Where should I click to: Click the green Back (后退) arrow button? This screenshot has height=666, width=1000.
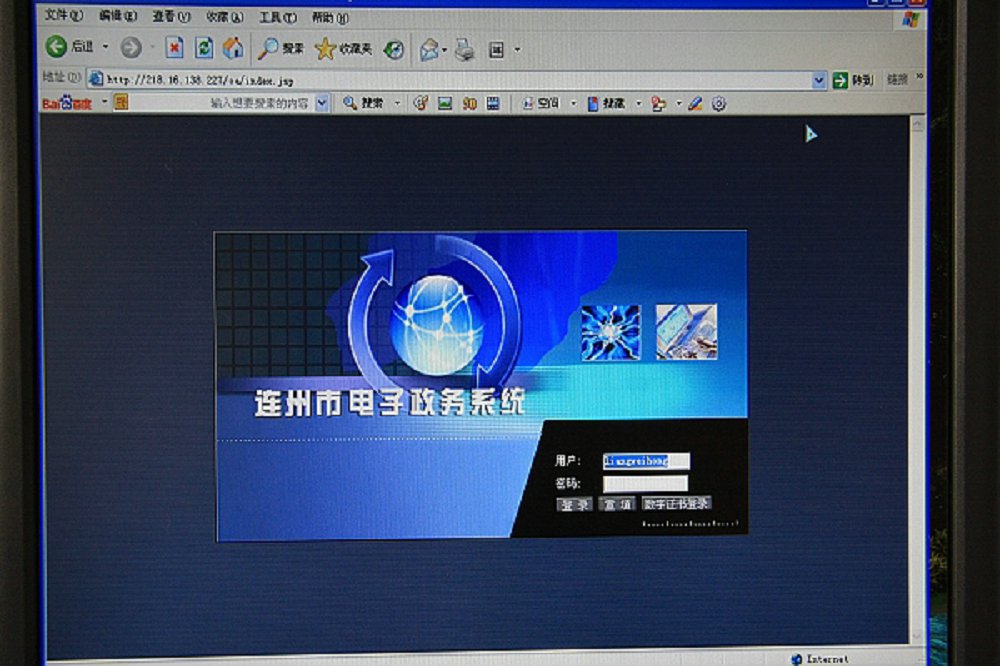point(56,47)
